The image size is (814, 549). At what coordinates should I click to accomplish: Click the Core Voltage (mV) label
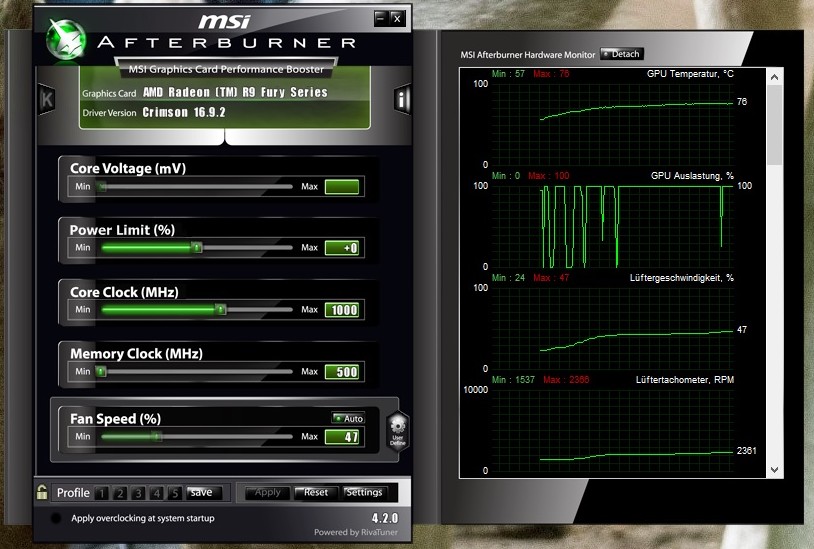128,168
